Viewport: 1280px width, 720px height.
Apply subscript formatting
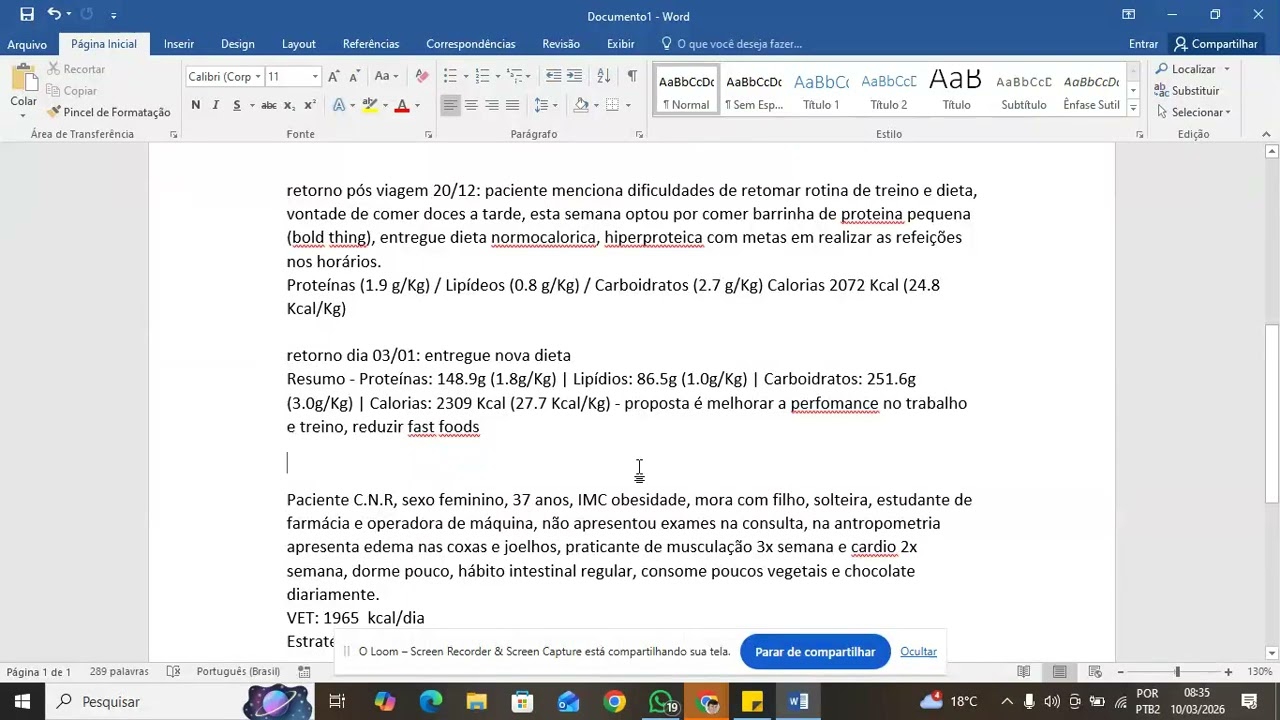click(289, 105)
